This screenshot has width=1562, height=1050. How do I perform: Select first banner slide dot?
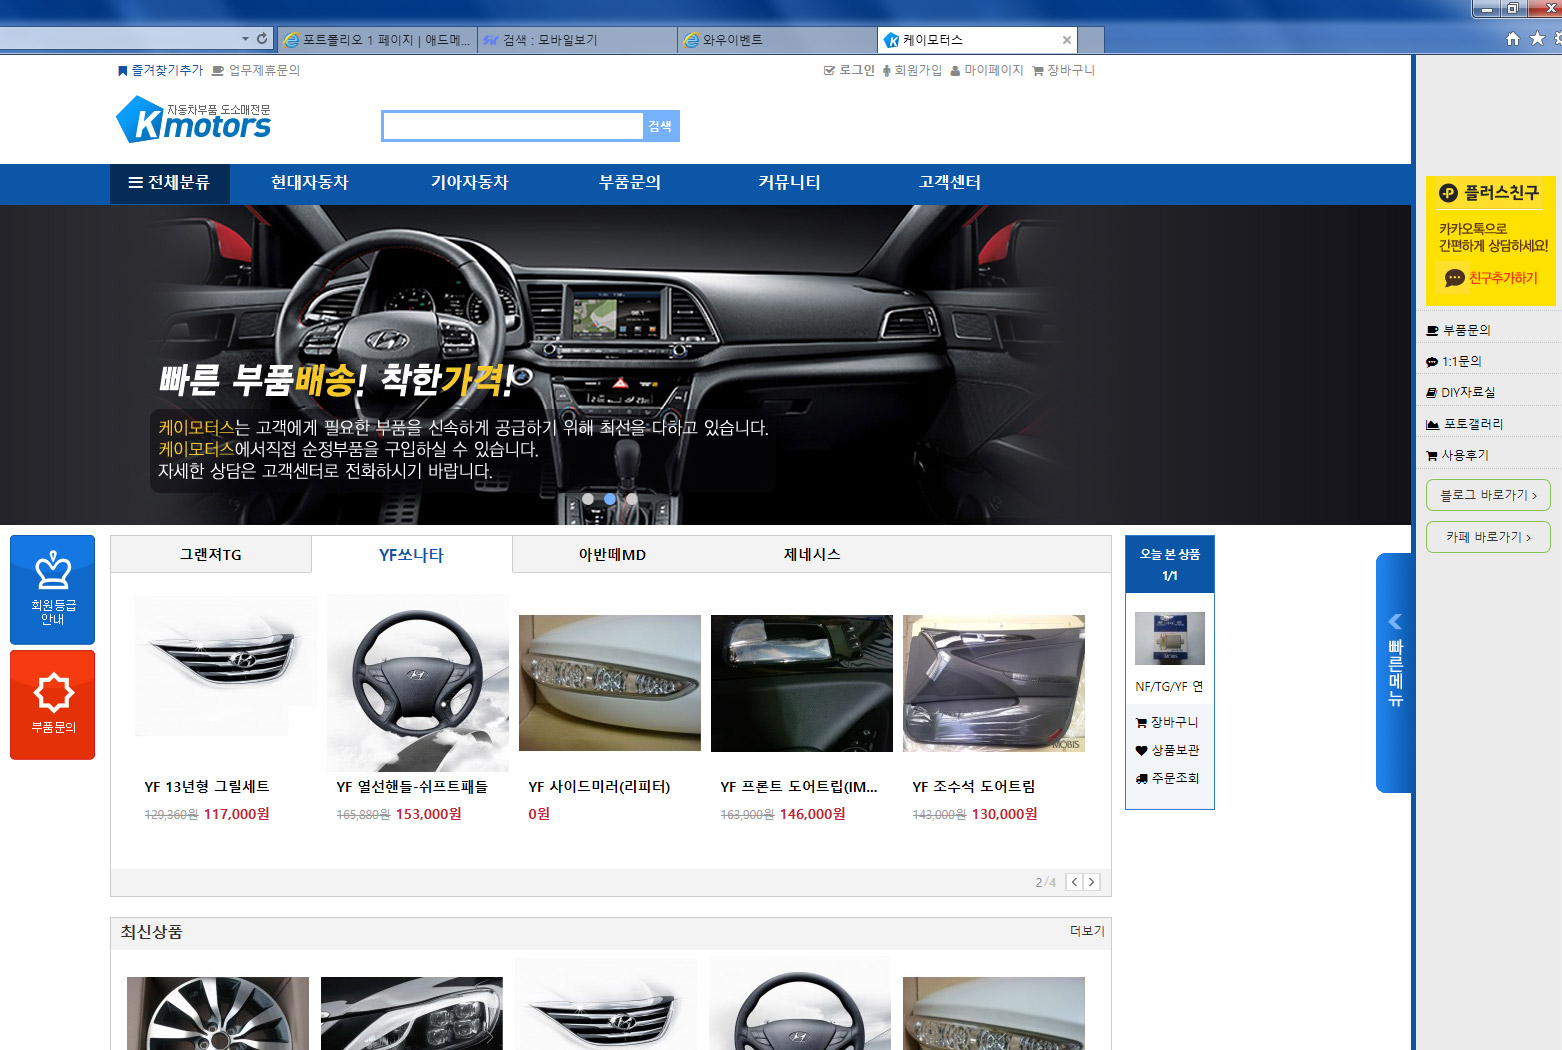coord(588,498)
